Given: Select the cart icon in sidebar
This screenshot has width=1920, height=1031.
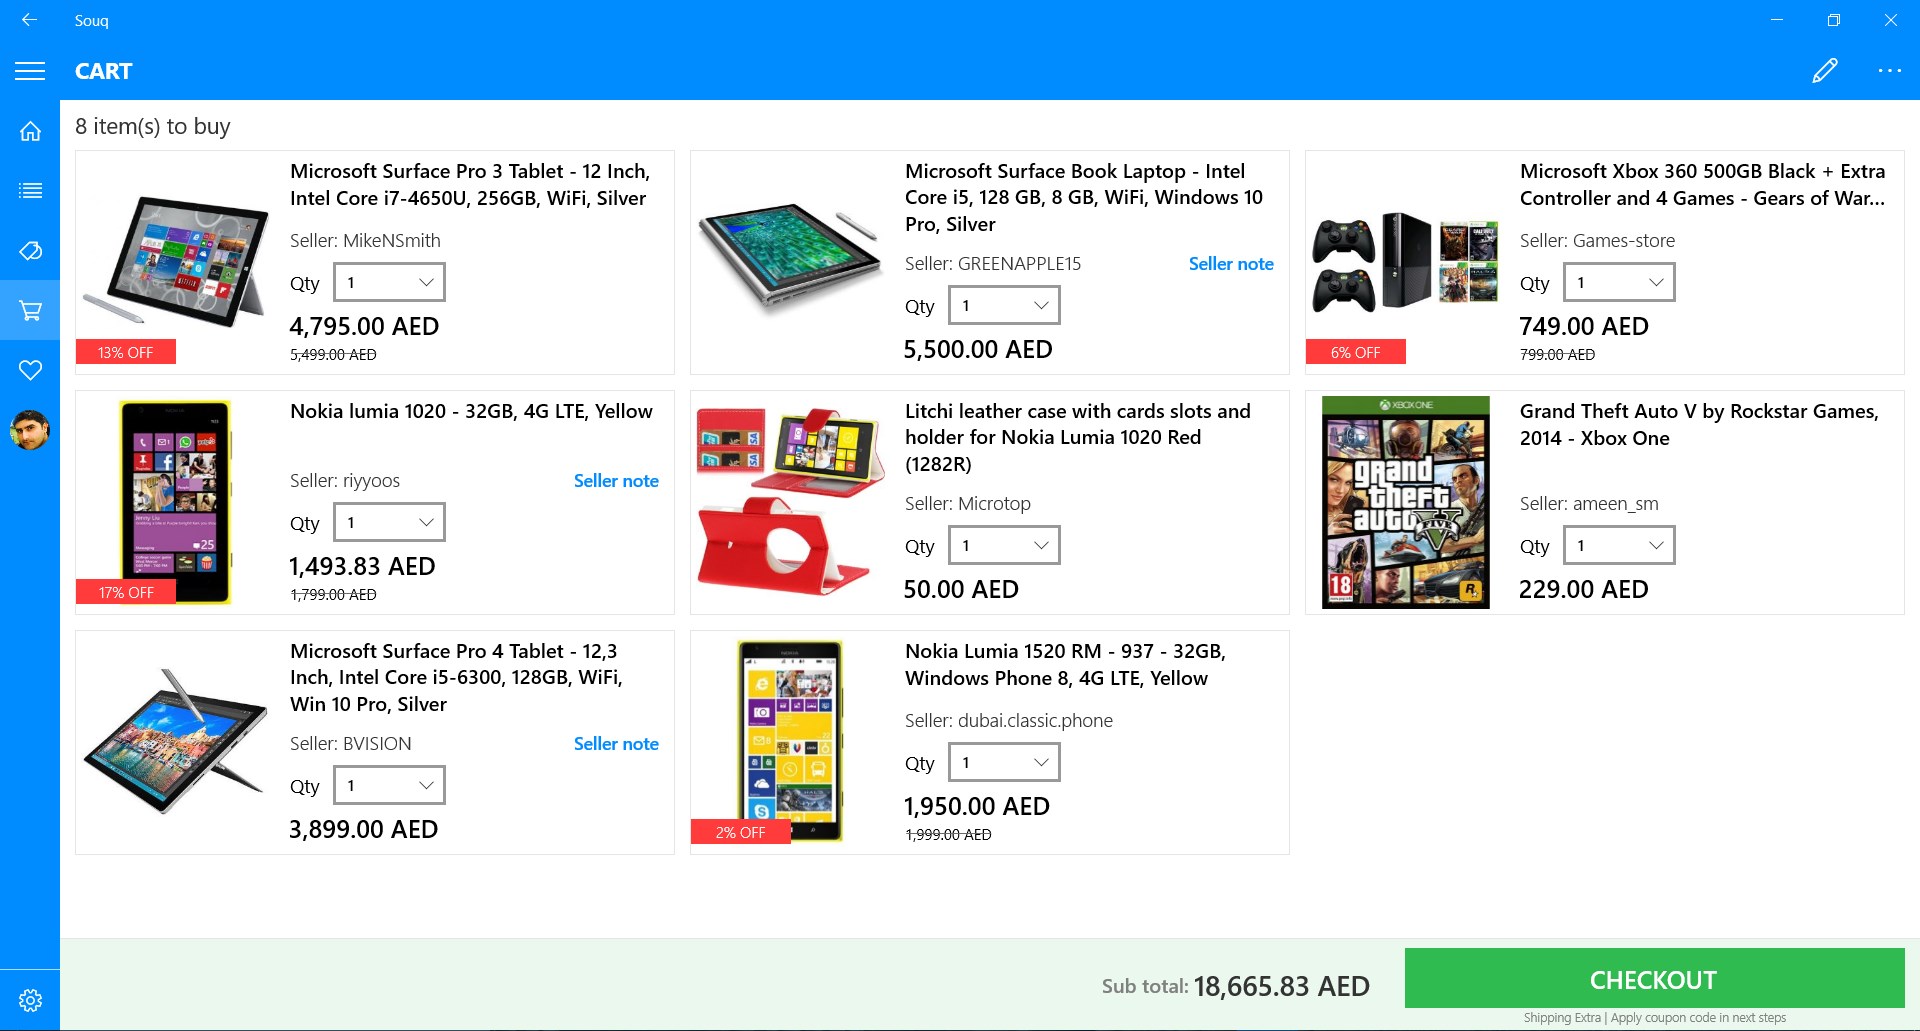Looking at the screenshot, I should click(30, 310).
